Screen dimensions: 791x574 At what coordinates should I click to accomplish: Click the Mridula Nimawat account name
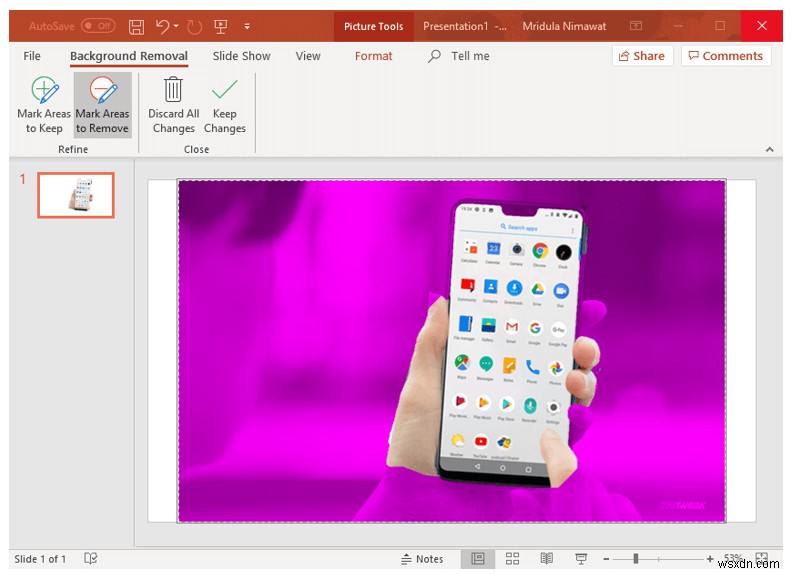point(564,26)
